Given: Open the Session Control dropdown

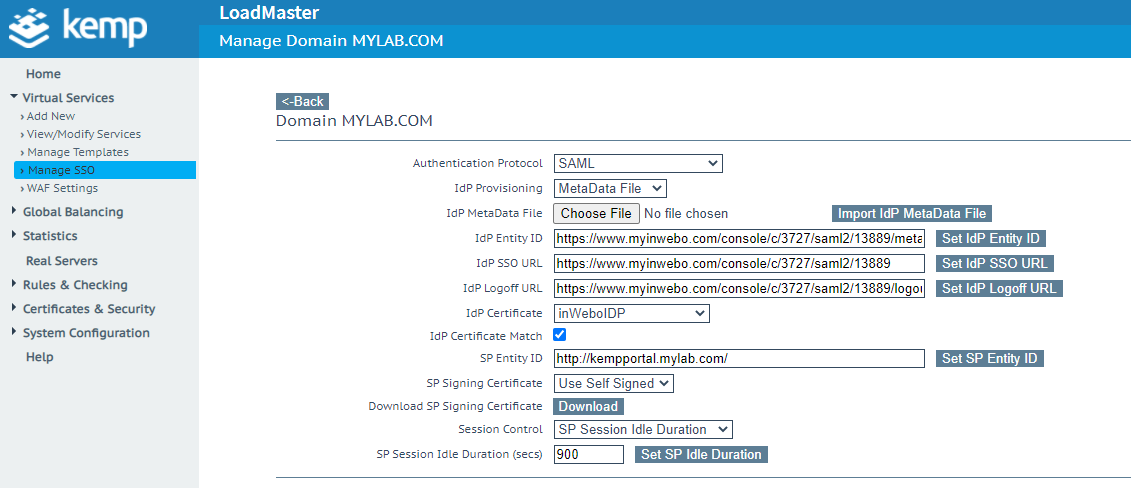Looking at the screenshot, I should tap(643, 429).
